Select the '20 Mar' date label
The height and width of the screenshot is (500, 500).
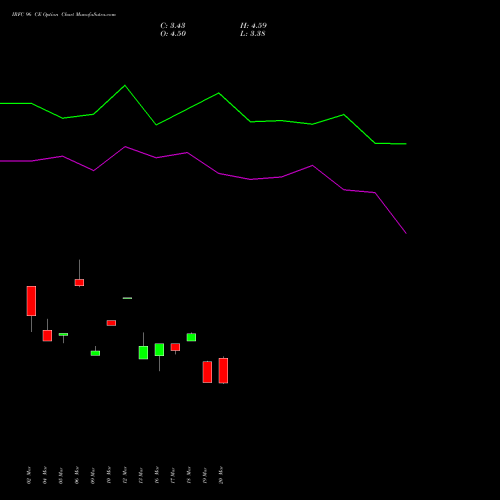click(221, 475)
